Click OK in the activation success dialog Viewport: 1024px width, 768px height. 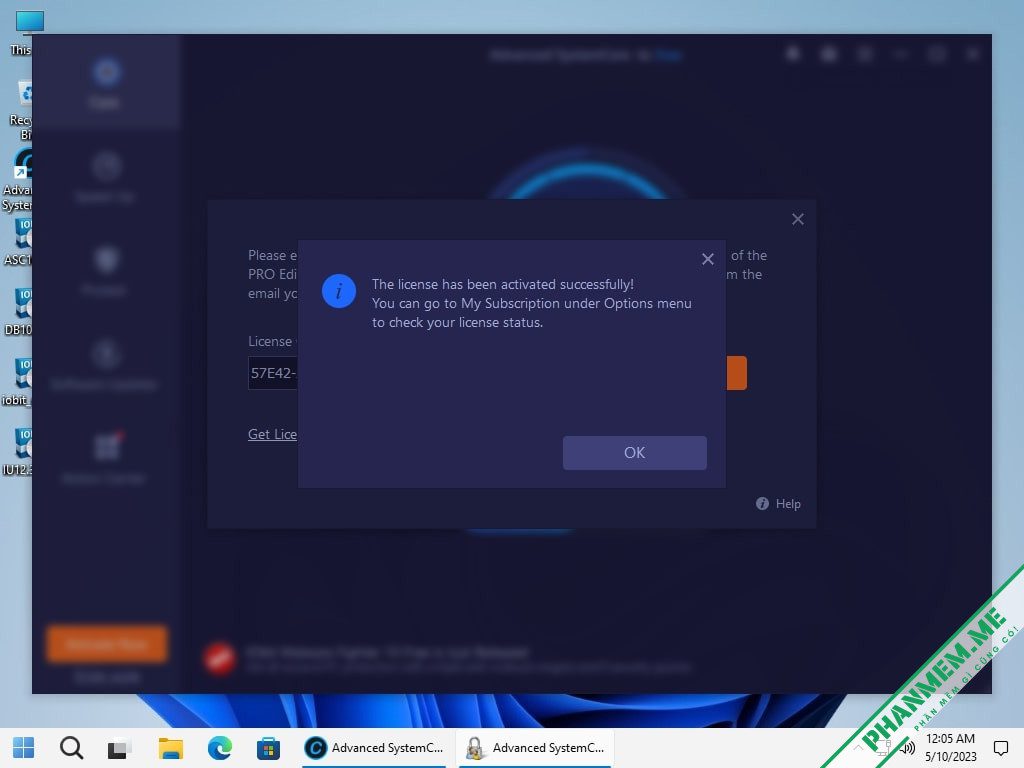point(634,453)
